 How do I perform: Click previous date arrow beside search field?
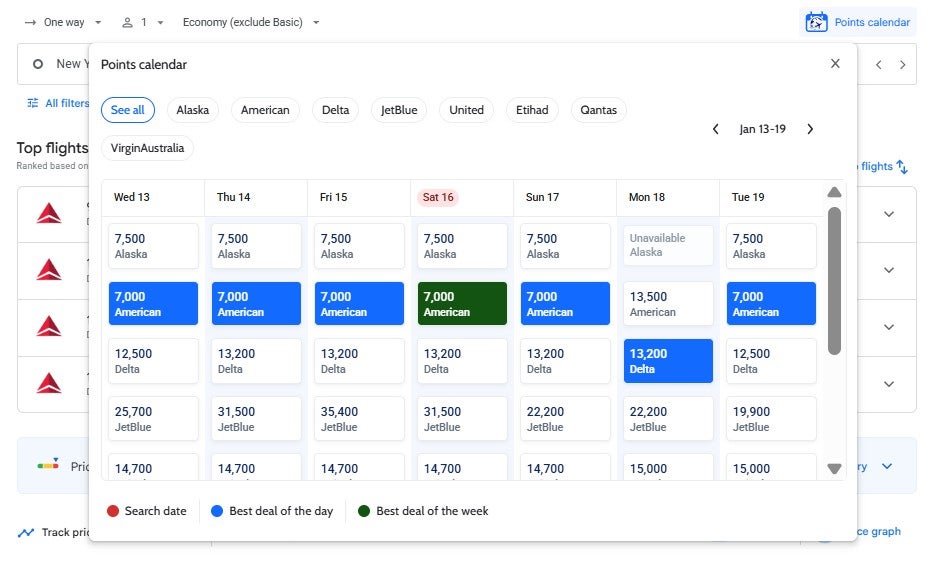878,65
